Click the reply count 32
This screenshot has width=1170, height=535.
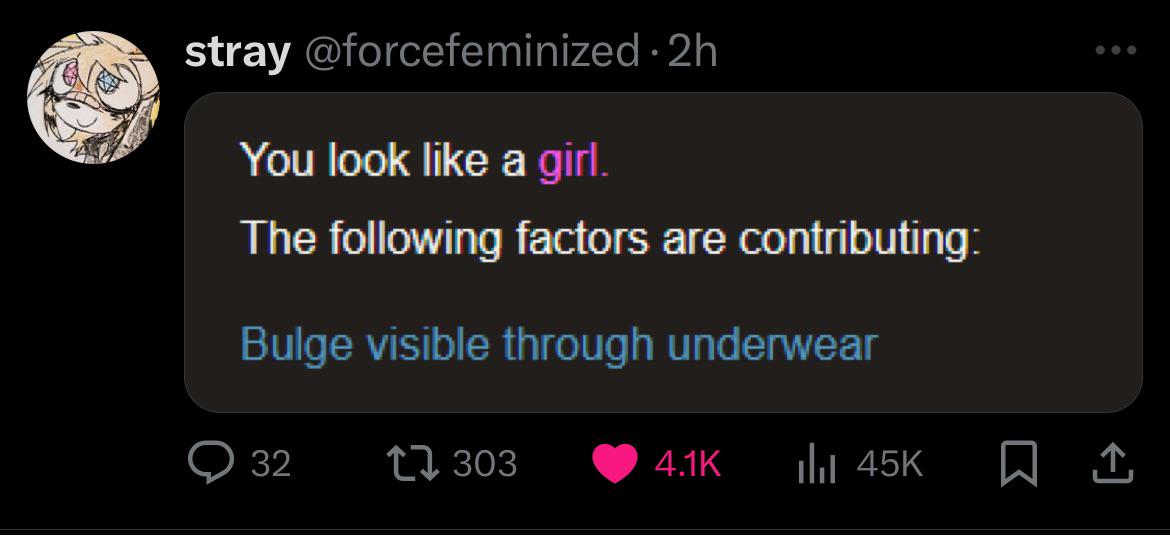point(270,463)
